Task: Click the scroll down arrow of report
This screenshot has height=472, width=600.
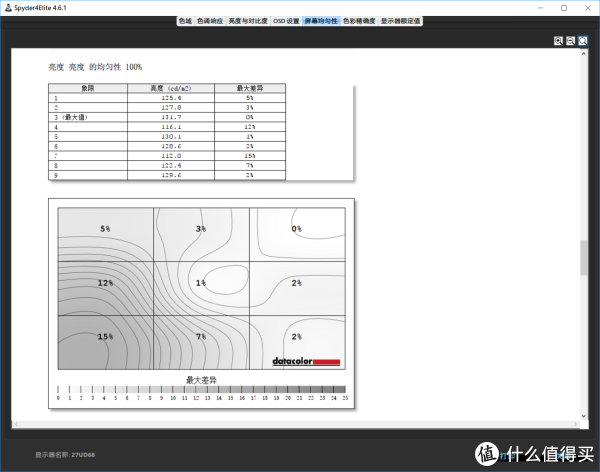Action: 584,416
